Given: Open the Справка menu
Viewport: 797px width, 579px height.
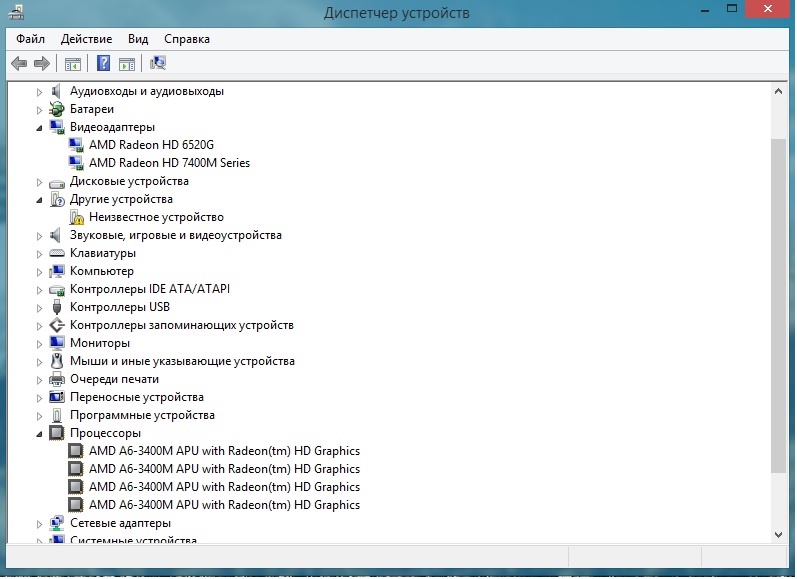Looking at the screenshot, I should pyautogui.click(x=187, y=39).
